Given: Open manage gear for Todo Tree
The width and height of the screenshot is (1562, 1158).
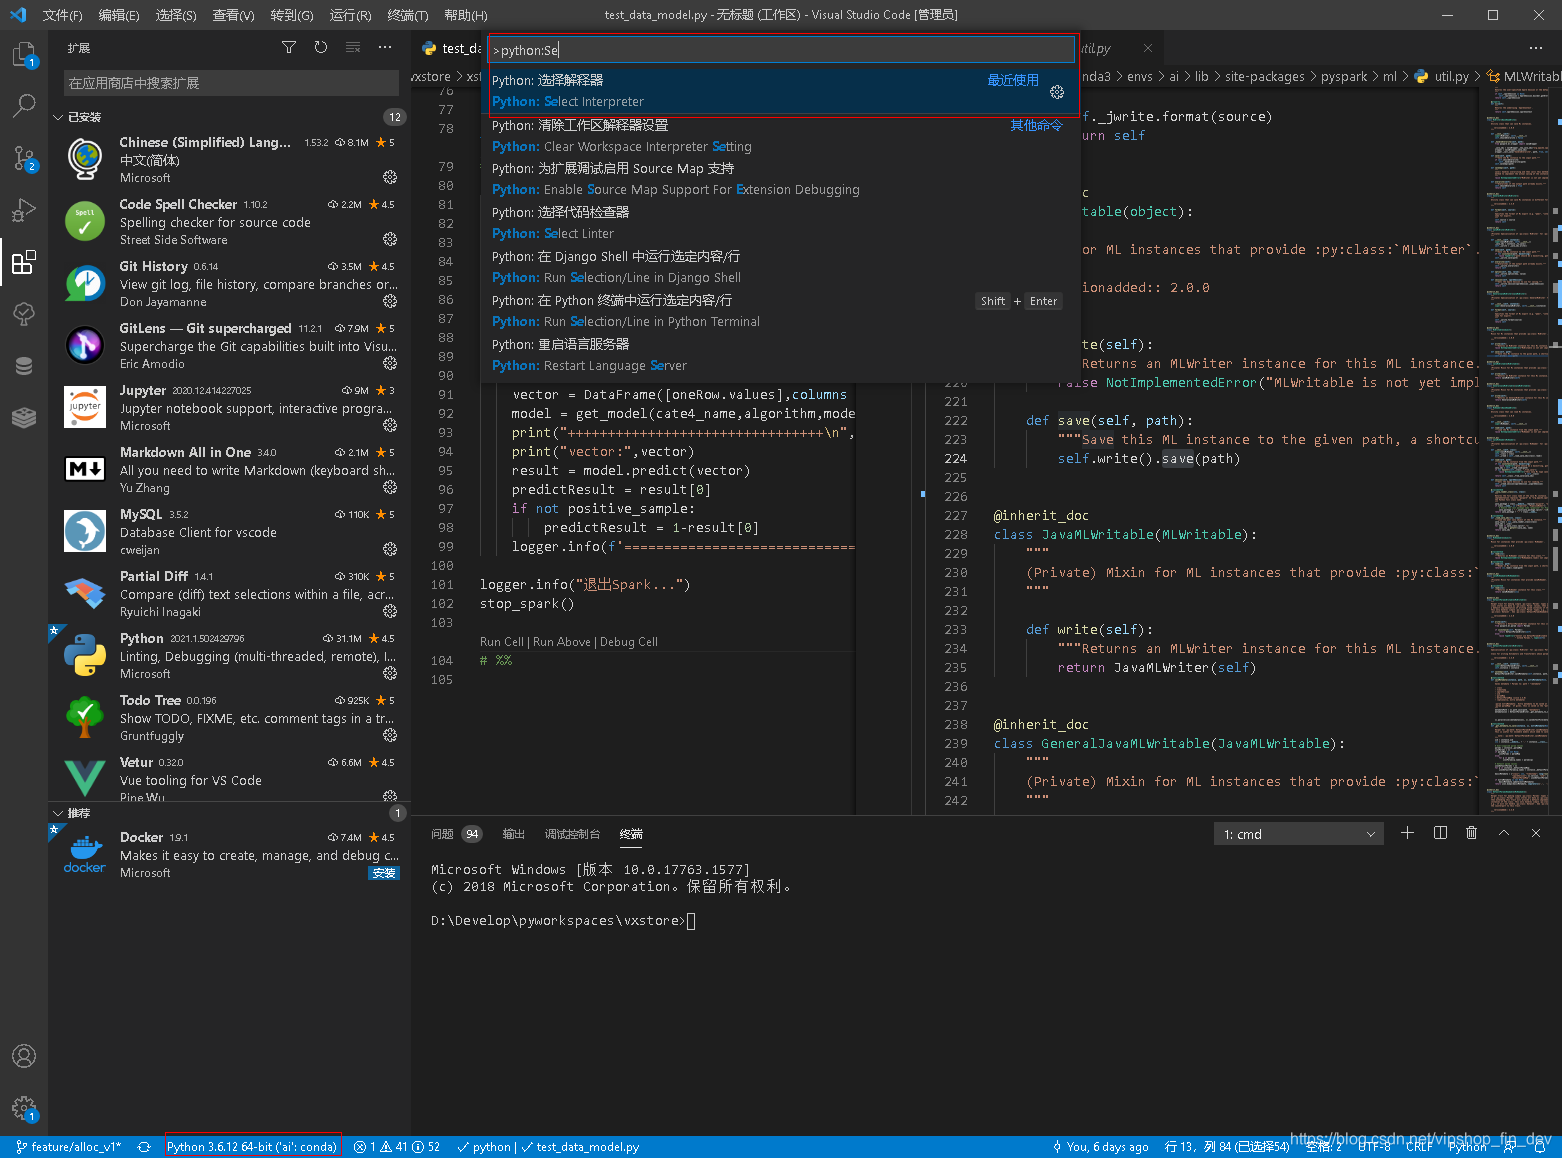Looking at the screenshot, I should [x=390, y=735].
